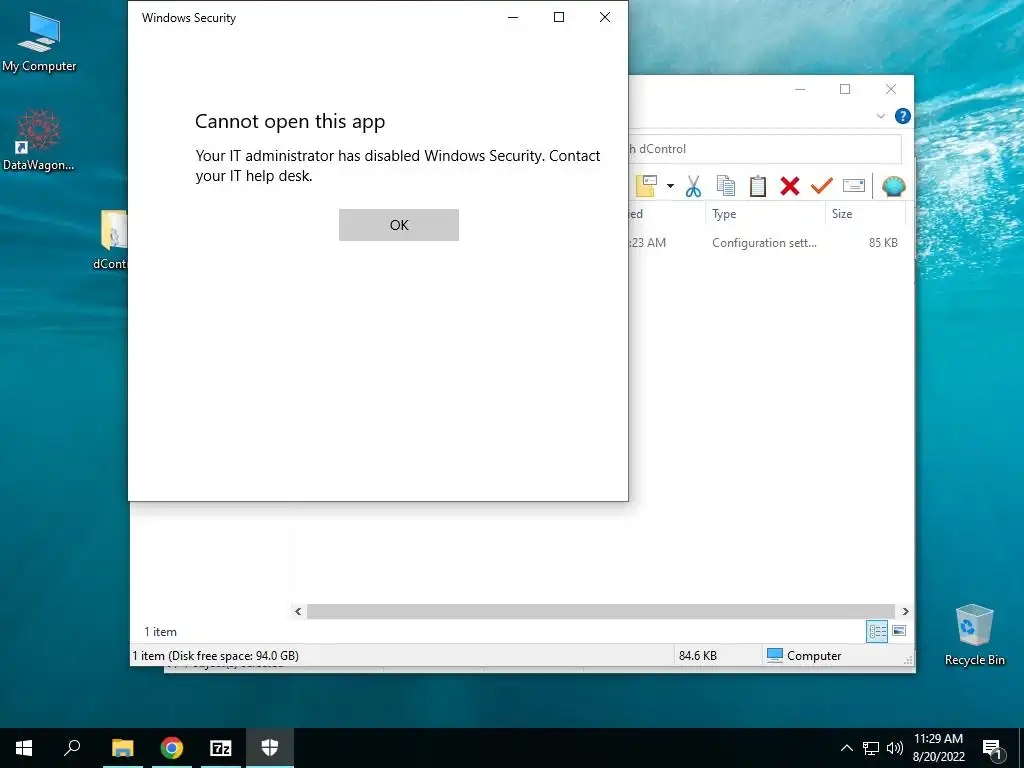
Task: Close the Windows Security window
Action: [605, 18]
